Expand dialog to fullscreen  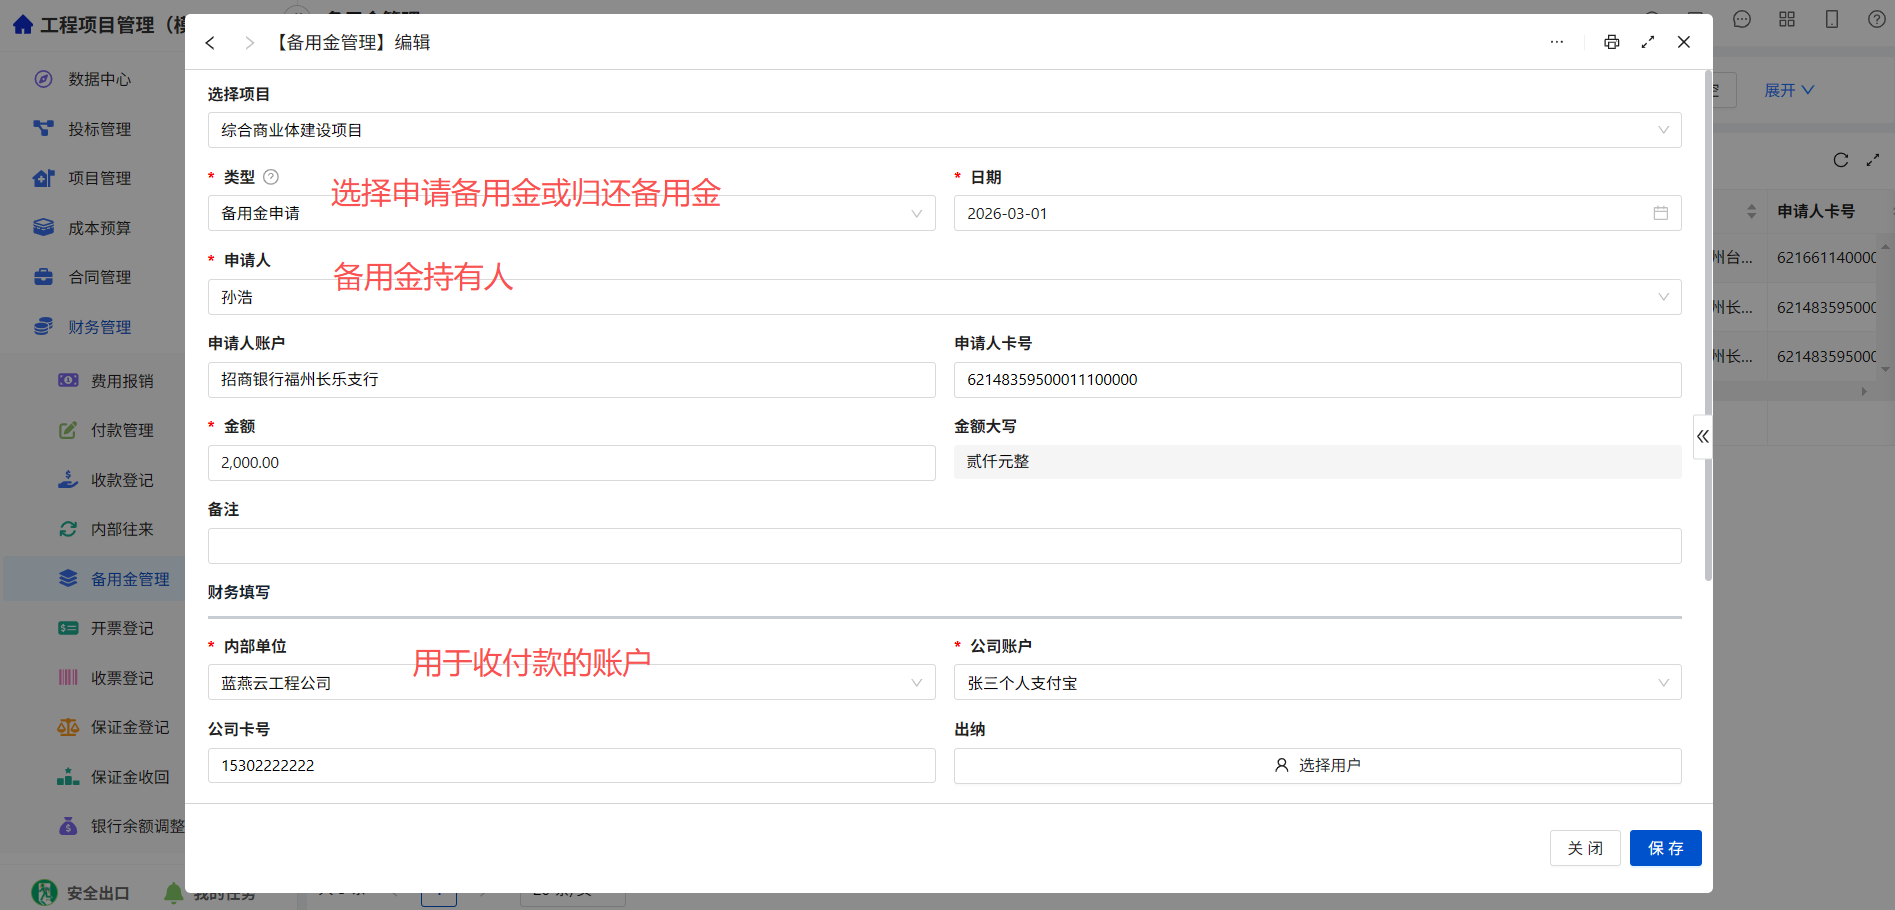click(x=1648, y=42)
